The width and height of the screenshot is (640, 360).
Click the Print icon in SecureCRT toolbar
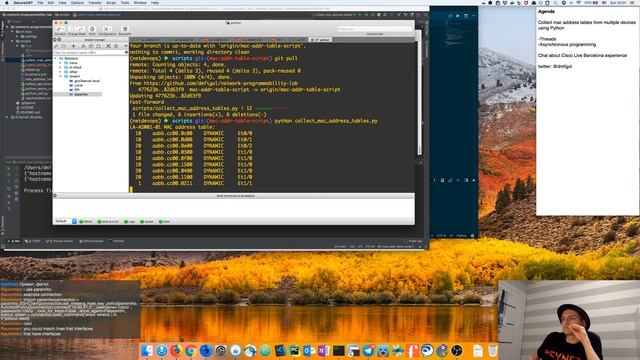pos(92,30)
